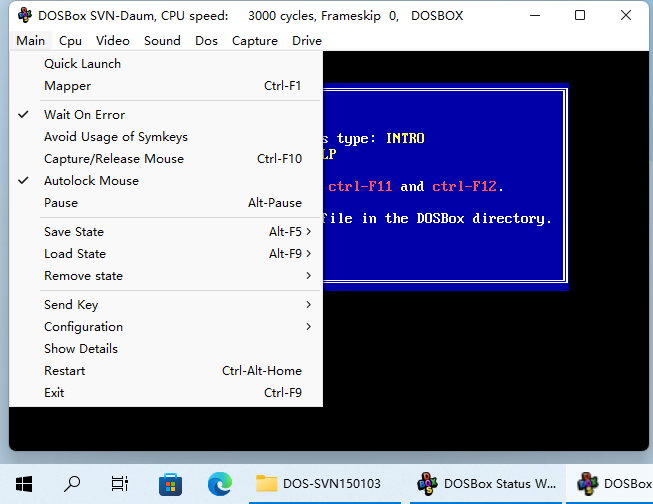
Task: Choose Restart from the menu
Action: tap(166, 371)
